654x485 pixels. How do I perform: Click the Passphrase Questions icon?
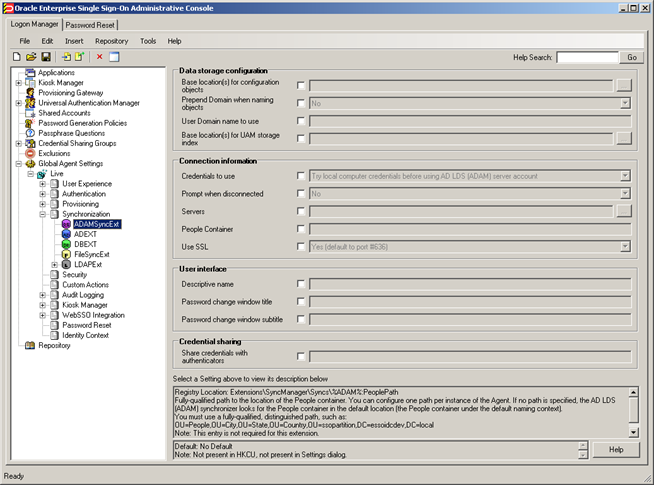[30, 133]
